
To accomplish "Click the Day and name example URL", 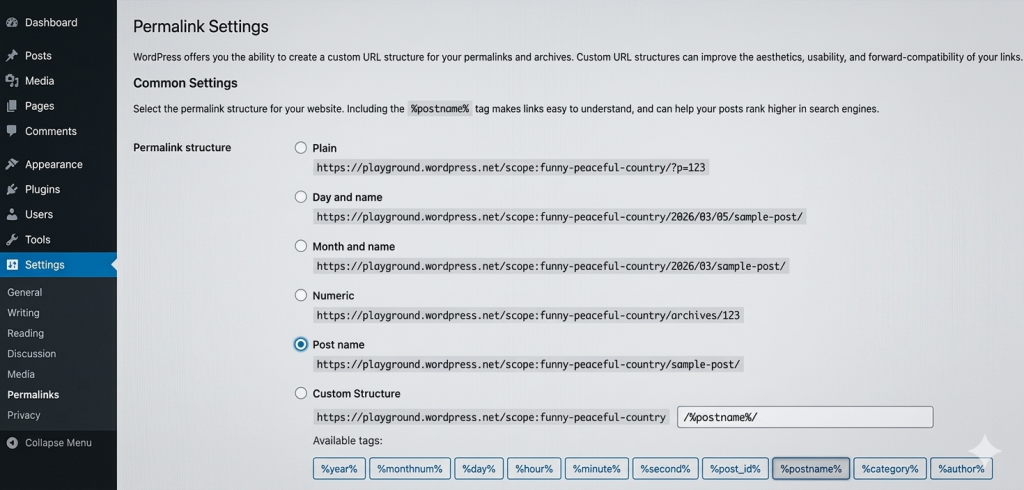I will (x=560, y=216).
